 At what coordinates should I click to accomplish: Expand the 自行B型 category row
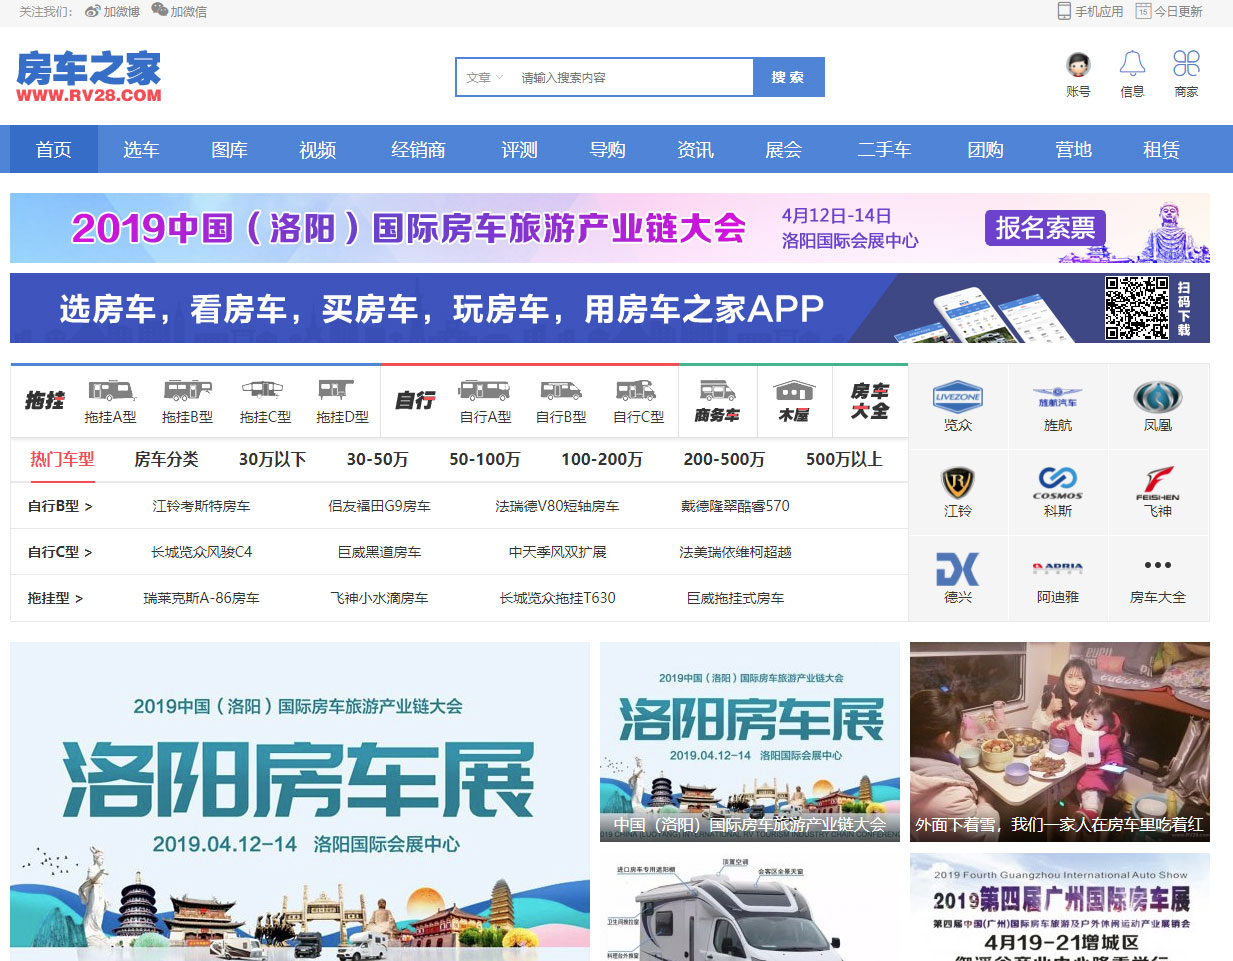(x=60, y=506)
